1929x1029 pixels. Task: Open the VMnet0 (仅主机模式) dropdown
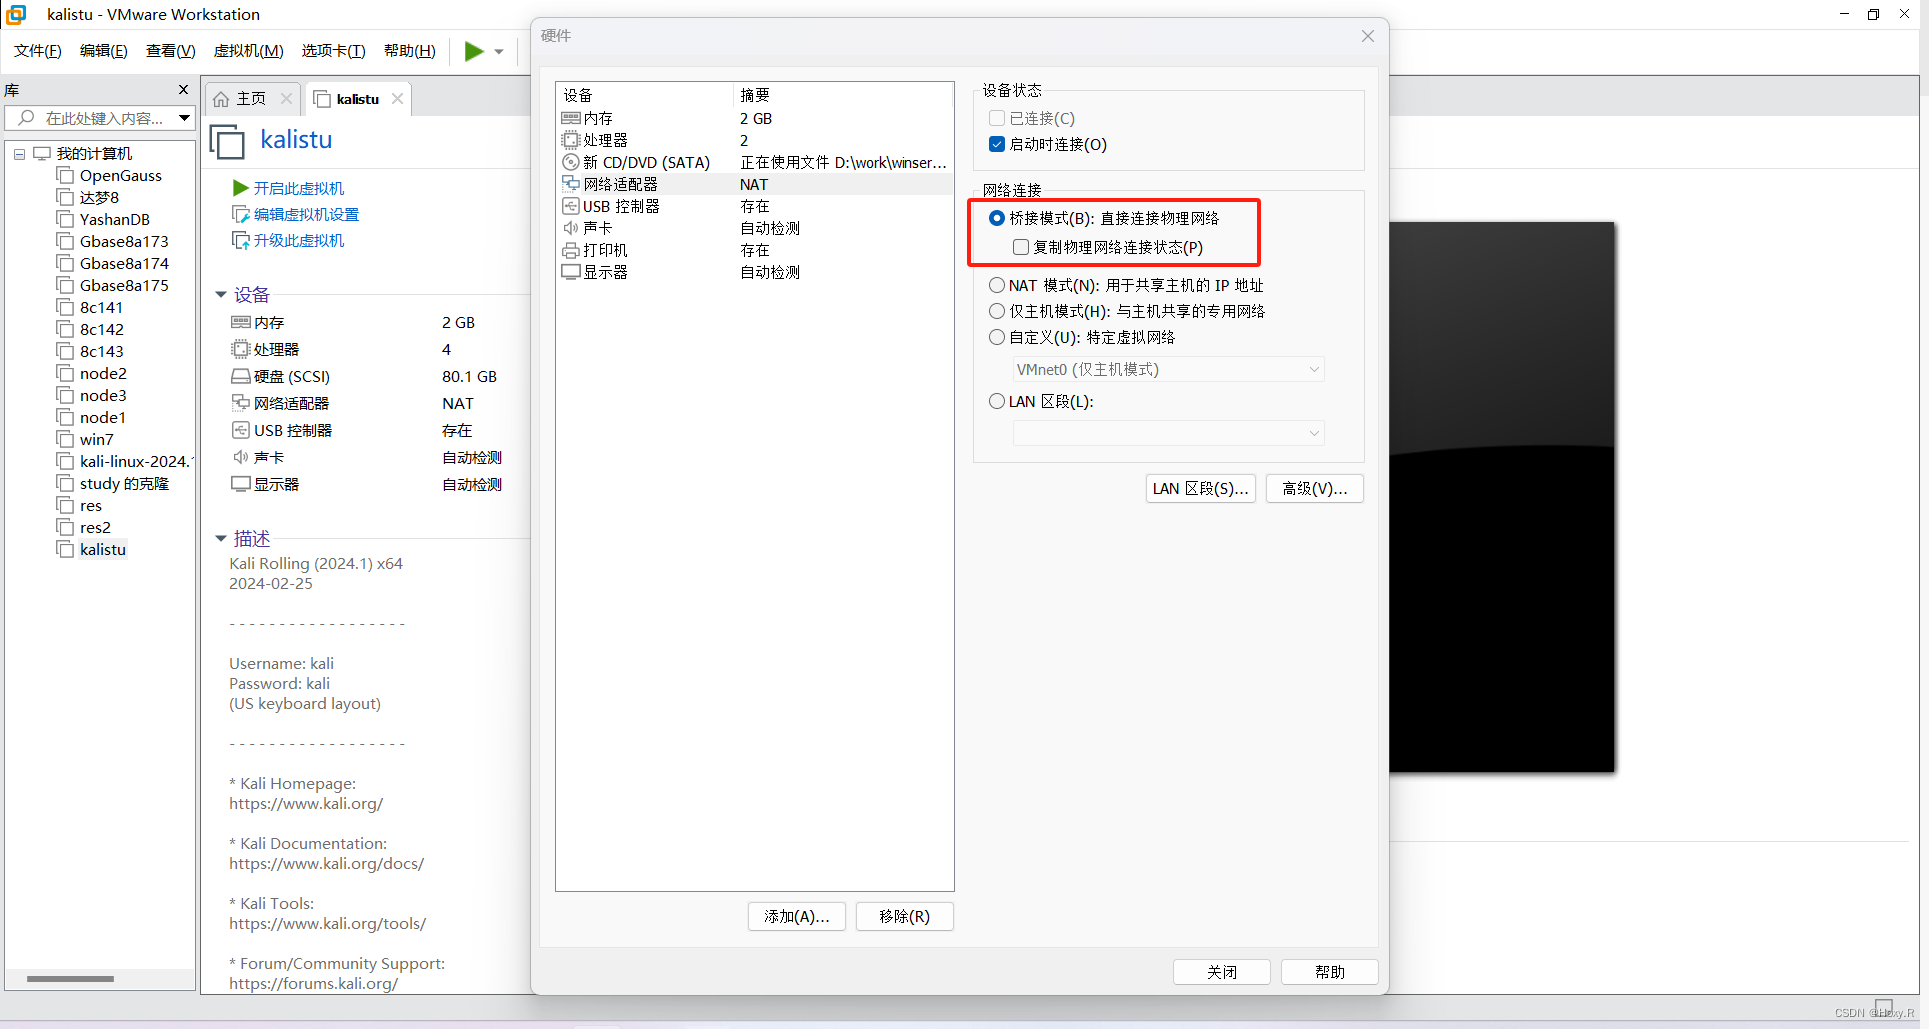[x=1168, y=370]
